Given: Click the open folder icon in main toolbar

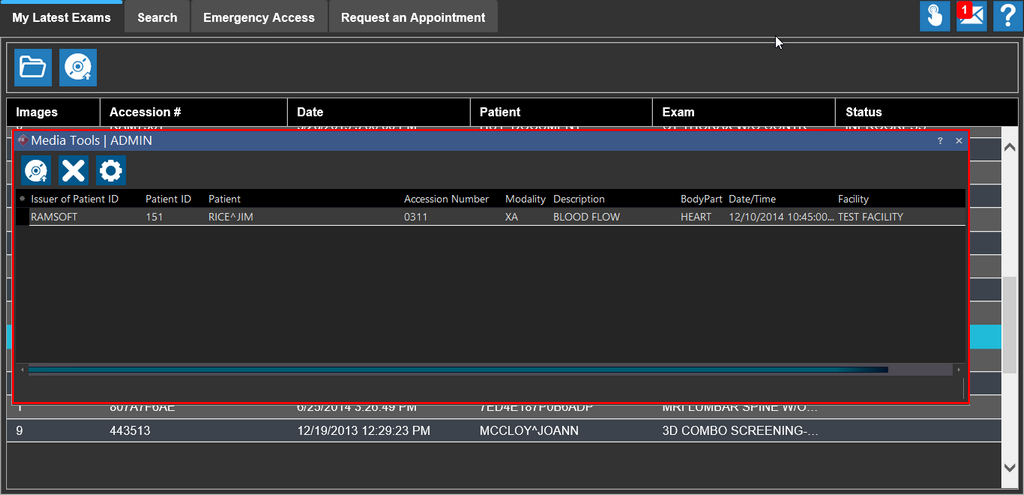Looking at the screenshot, I should coord(33,67).
